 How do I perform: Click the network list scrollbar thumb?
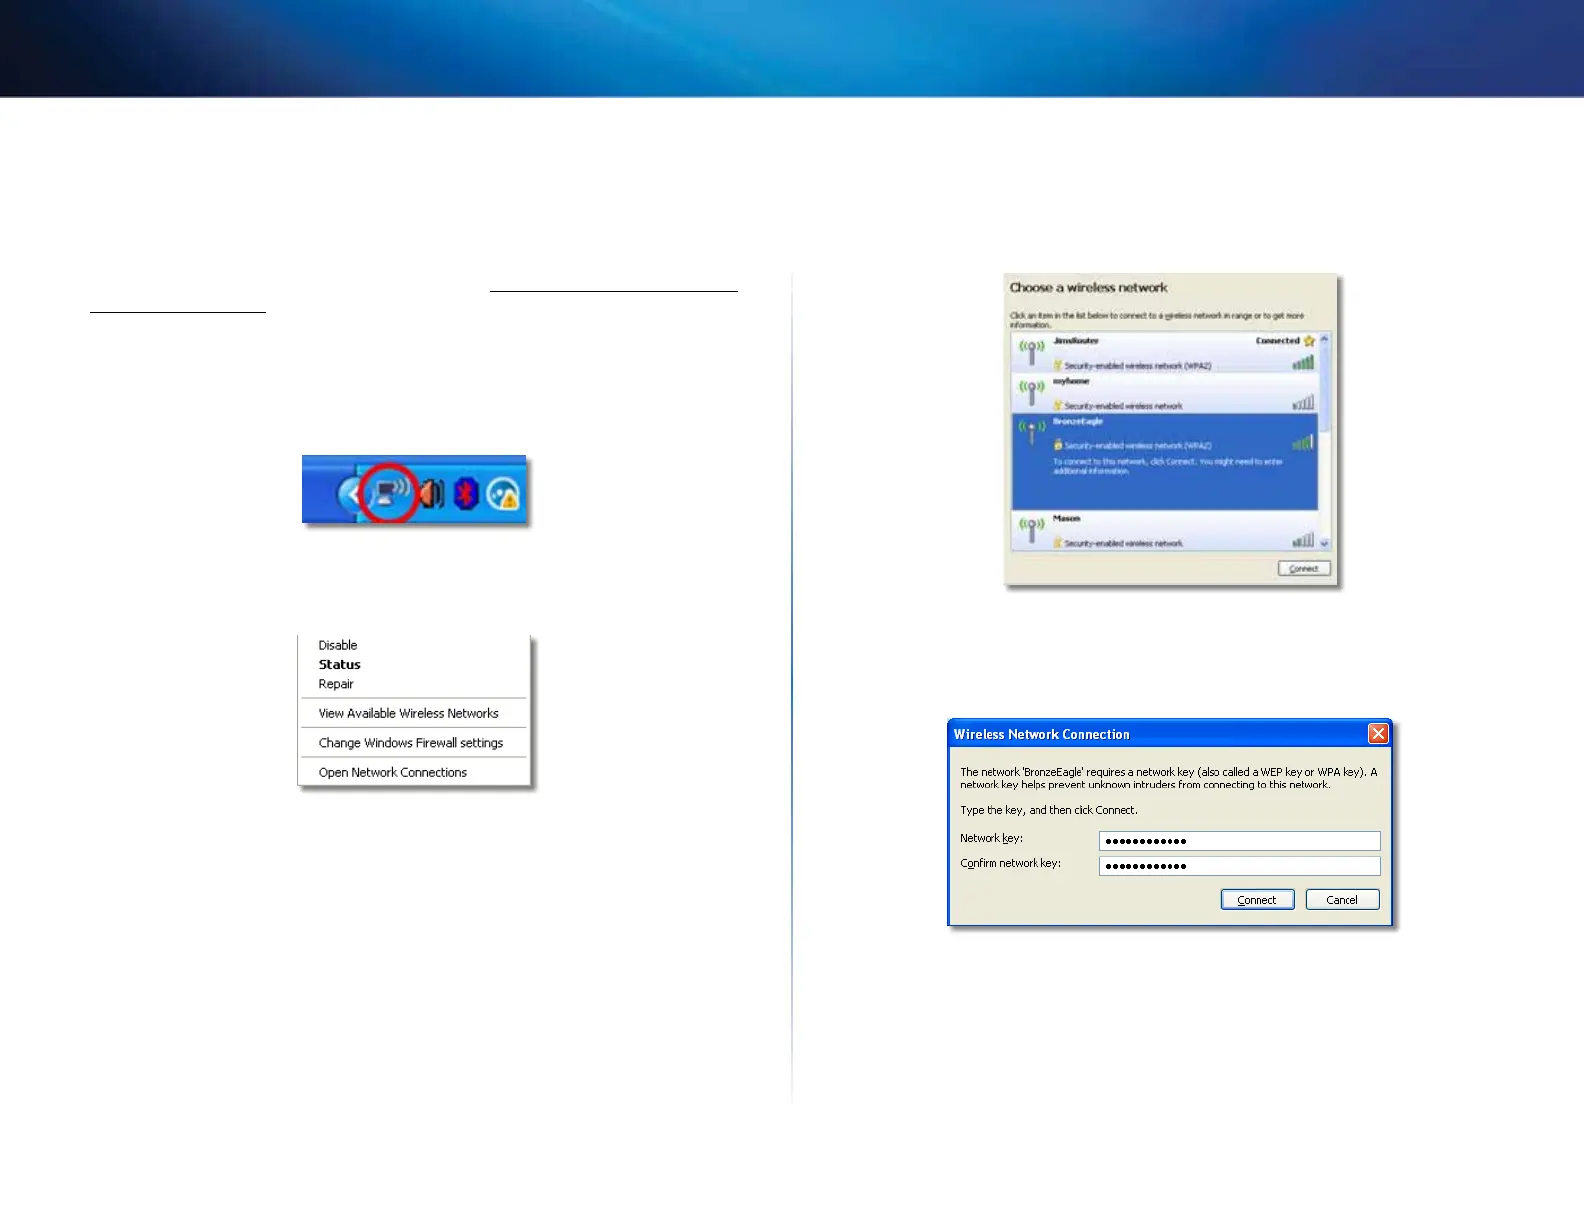coord(1325,389)
